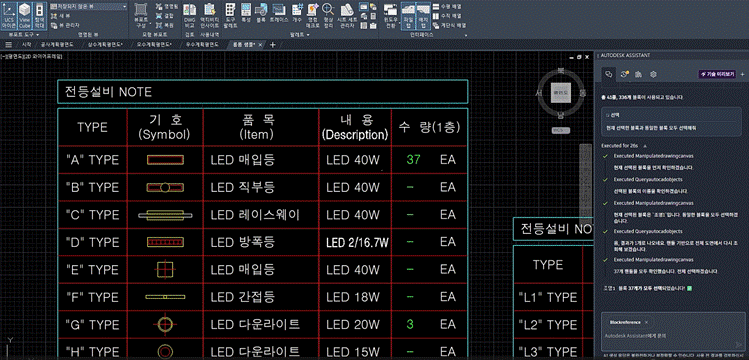Open the Assistant chat tab icon
Screen dimensions: 749x360
pos(609,74)
